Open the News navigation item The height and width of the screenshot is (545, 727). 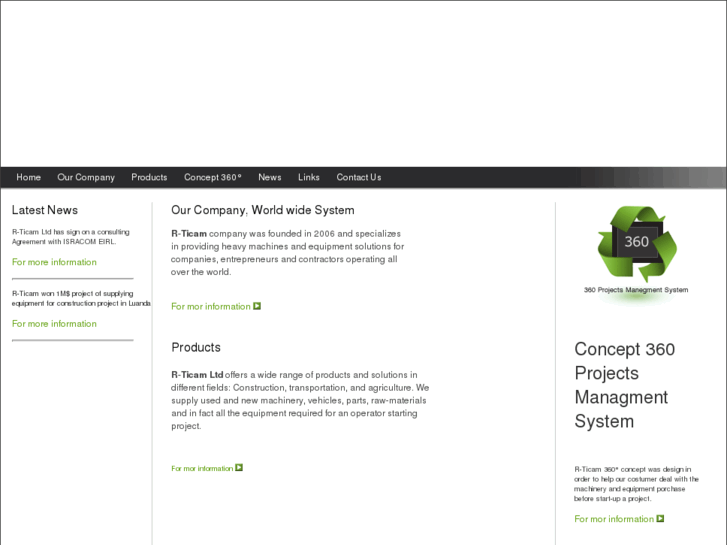pos(269,177)
